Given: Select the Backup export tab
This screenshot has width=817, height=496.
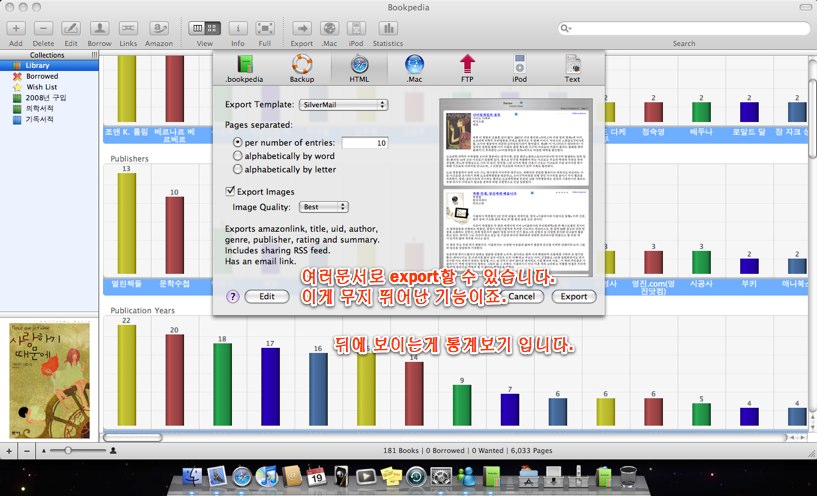Looking at the screenshot, I should 302,68.
